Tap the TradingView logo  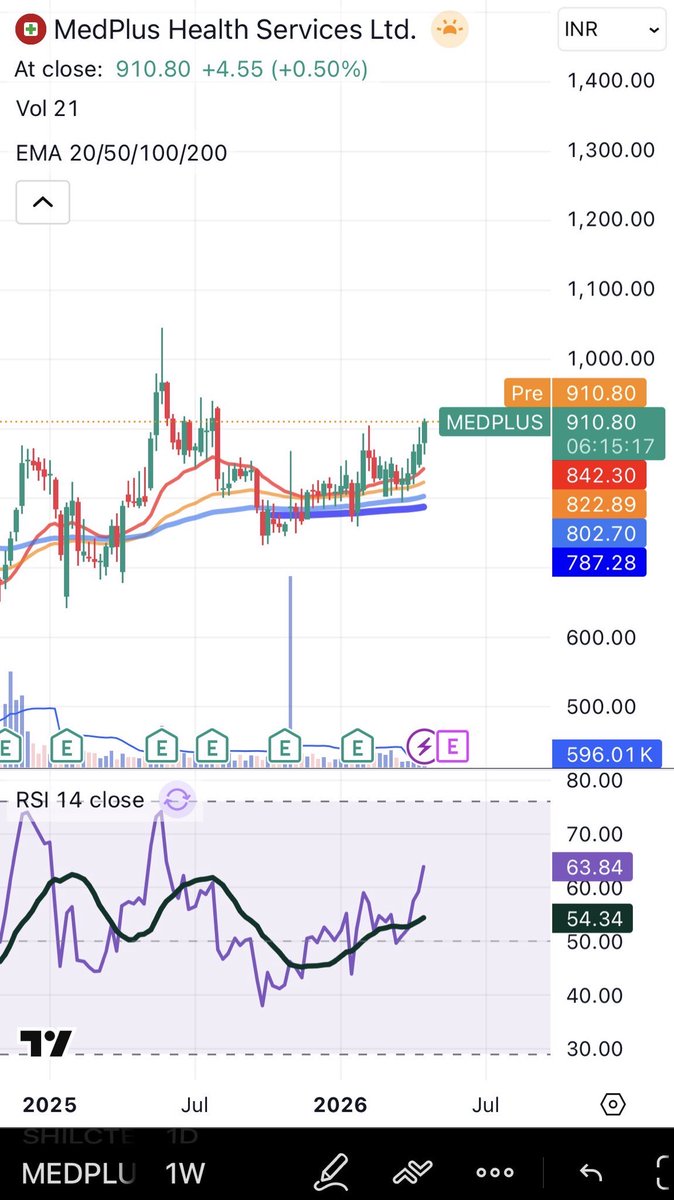click(x=46, y=1043)
